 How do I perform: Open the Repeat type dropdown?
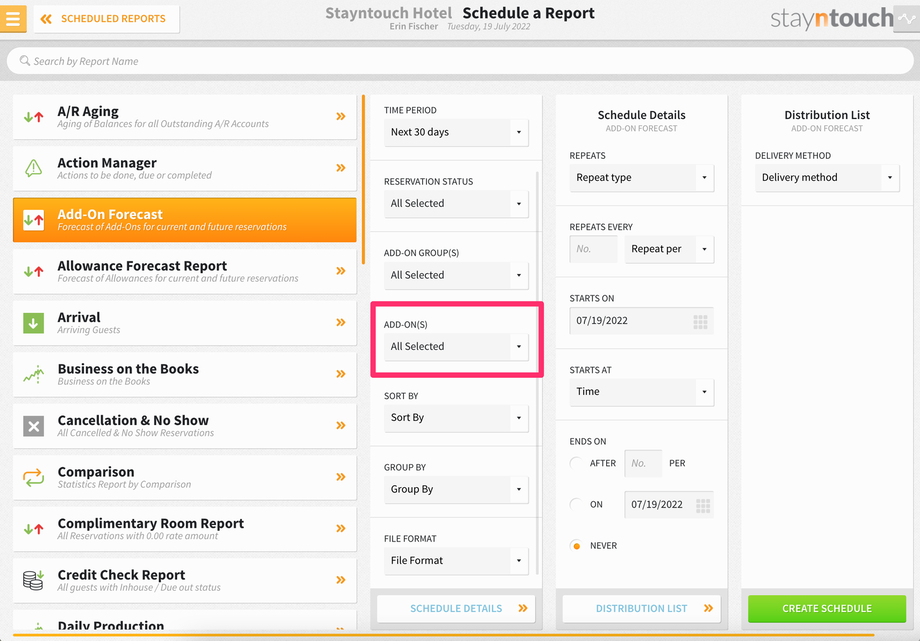tap(641, 178)
